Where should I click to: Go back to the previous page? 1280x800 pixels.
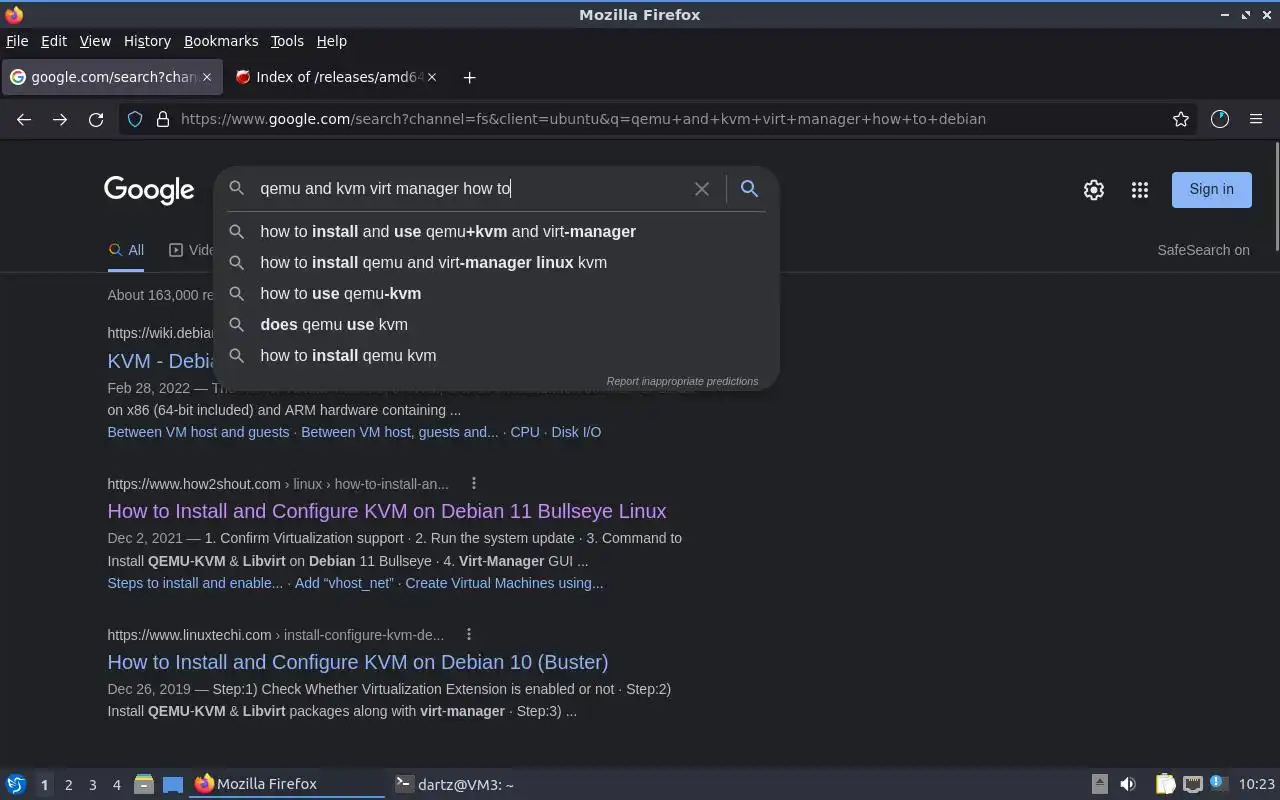[24, 119]
